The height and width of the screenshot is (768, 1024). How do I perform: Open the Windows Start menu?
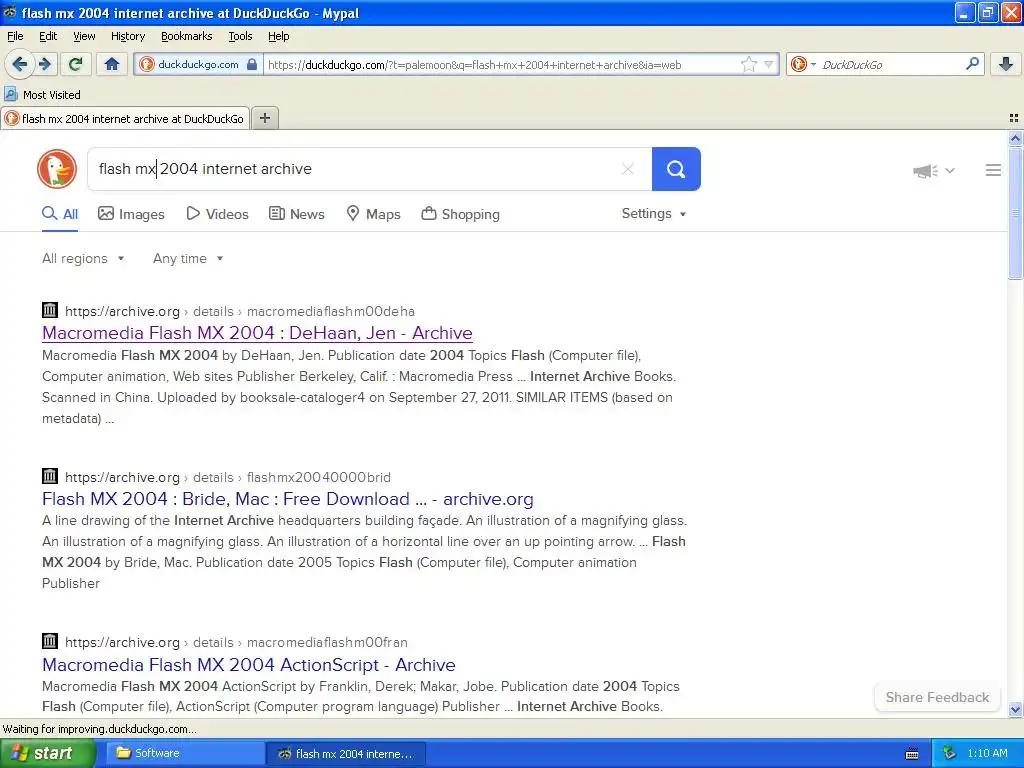click(48, 754)
